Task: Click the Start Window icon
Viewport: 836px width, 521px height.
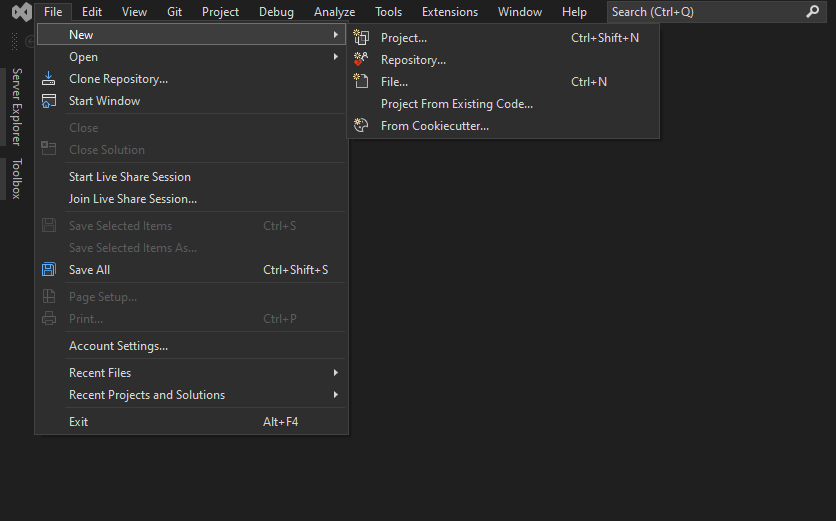Action: coord(48,101)
